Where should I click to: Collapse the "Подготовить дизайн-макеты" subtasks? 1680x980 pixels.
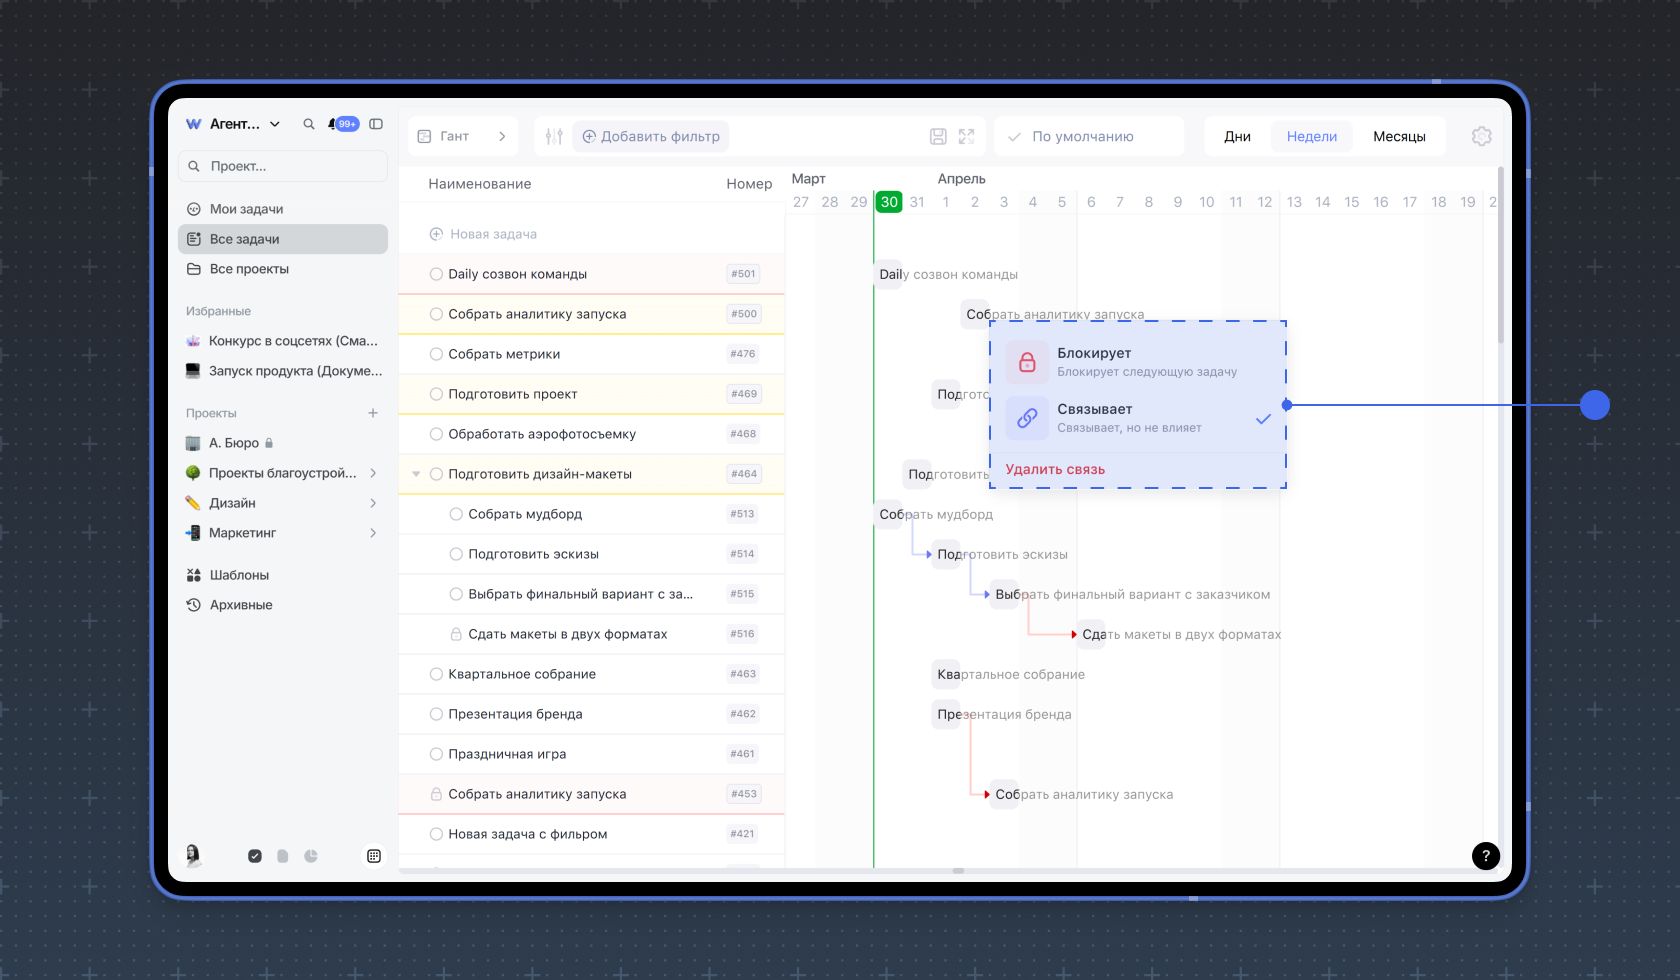416,474
